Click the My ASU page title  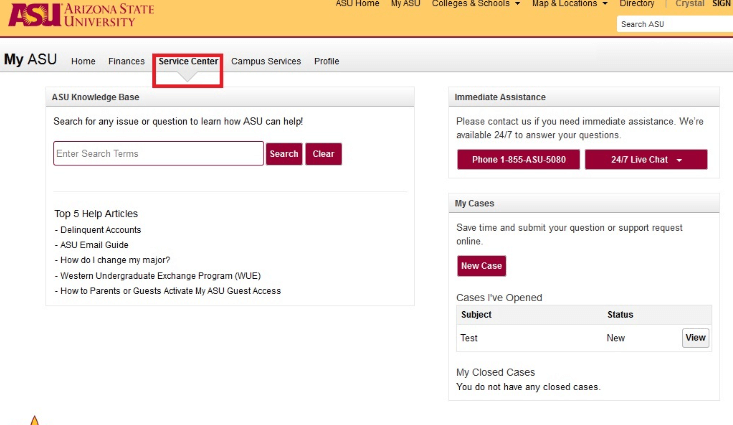(x=30, y=59)
